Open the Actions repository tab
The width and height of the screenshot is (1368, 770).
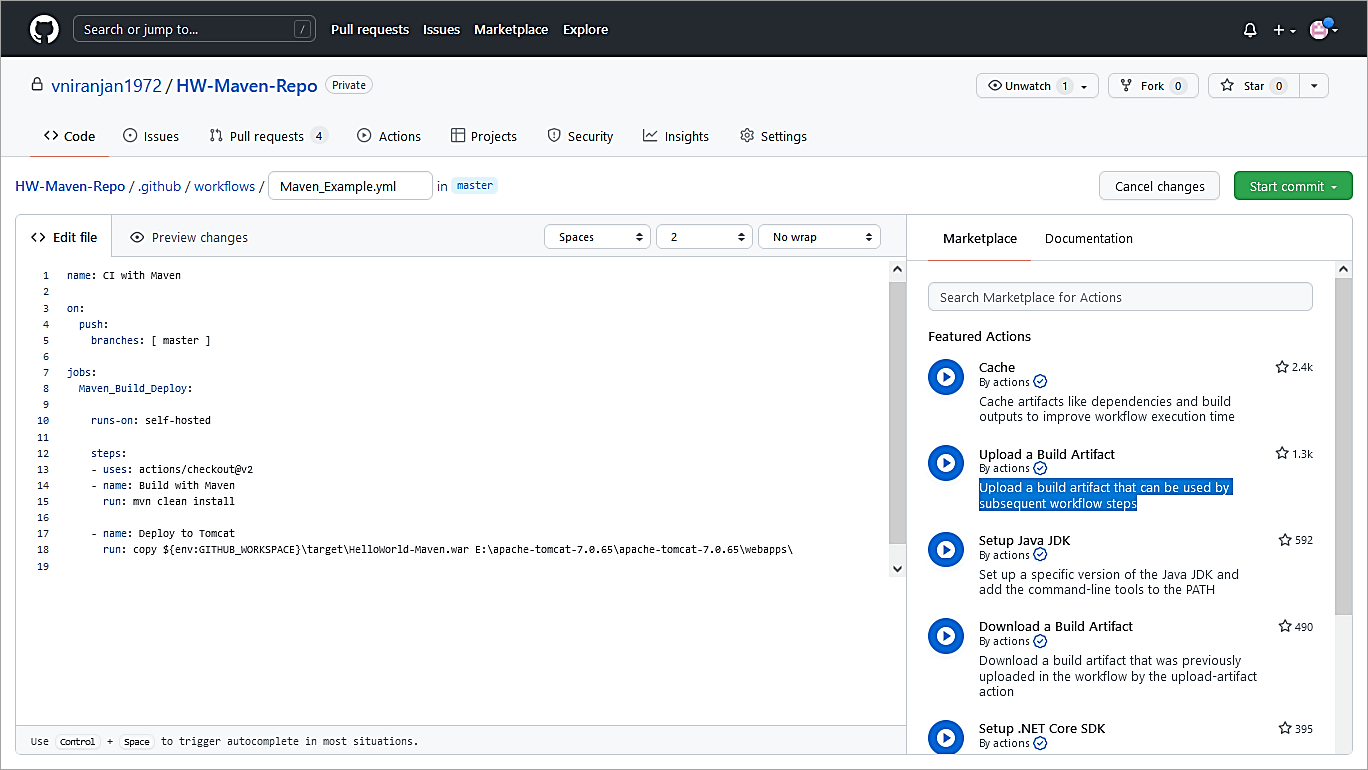click(x=389, y=136)
